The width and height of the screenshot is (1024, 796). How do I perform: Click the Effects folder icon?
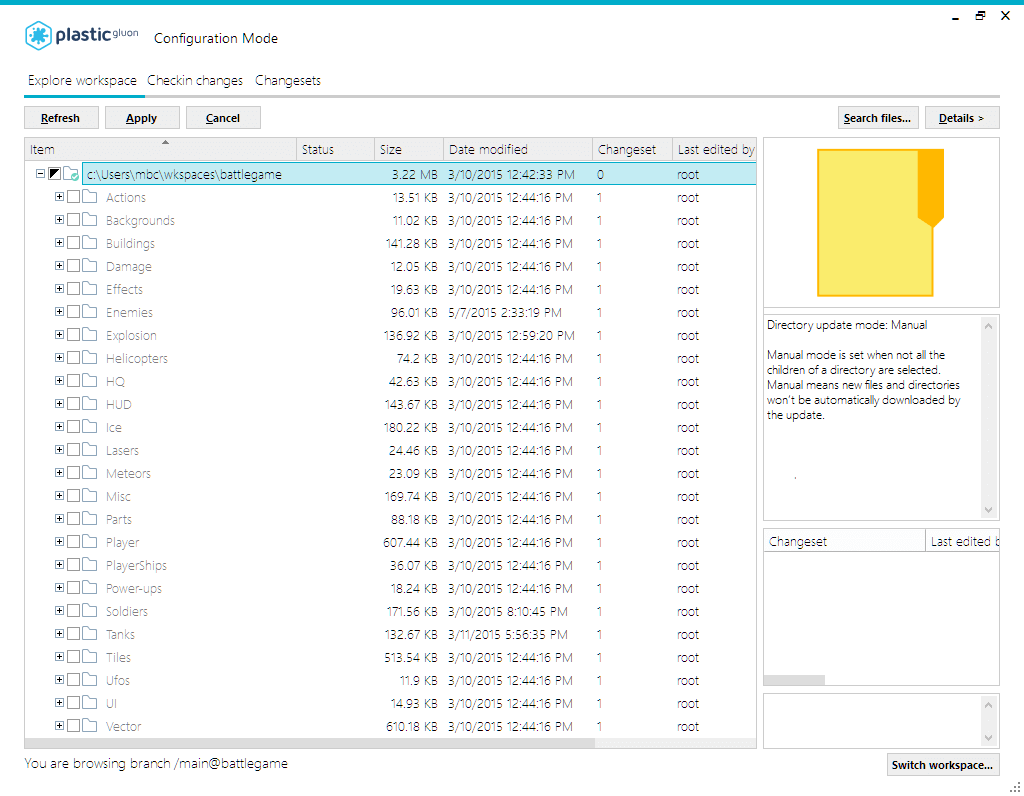click(x=89, y=289)
